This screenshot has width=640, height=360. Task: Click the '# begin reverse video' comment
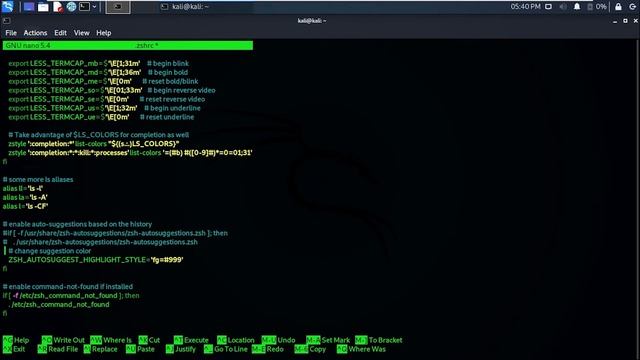[181, 90]
